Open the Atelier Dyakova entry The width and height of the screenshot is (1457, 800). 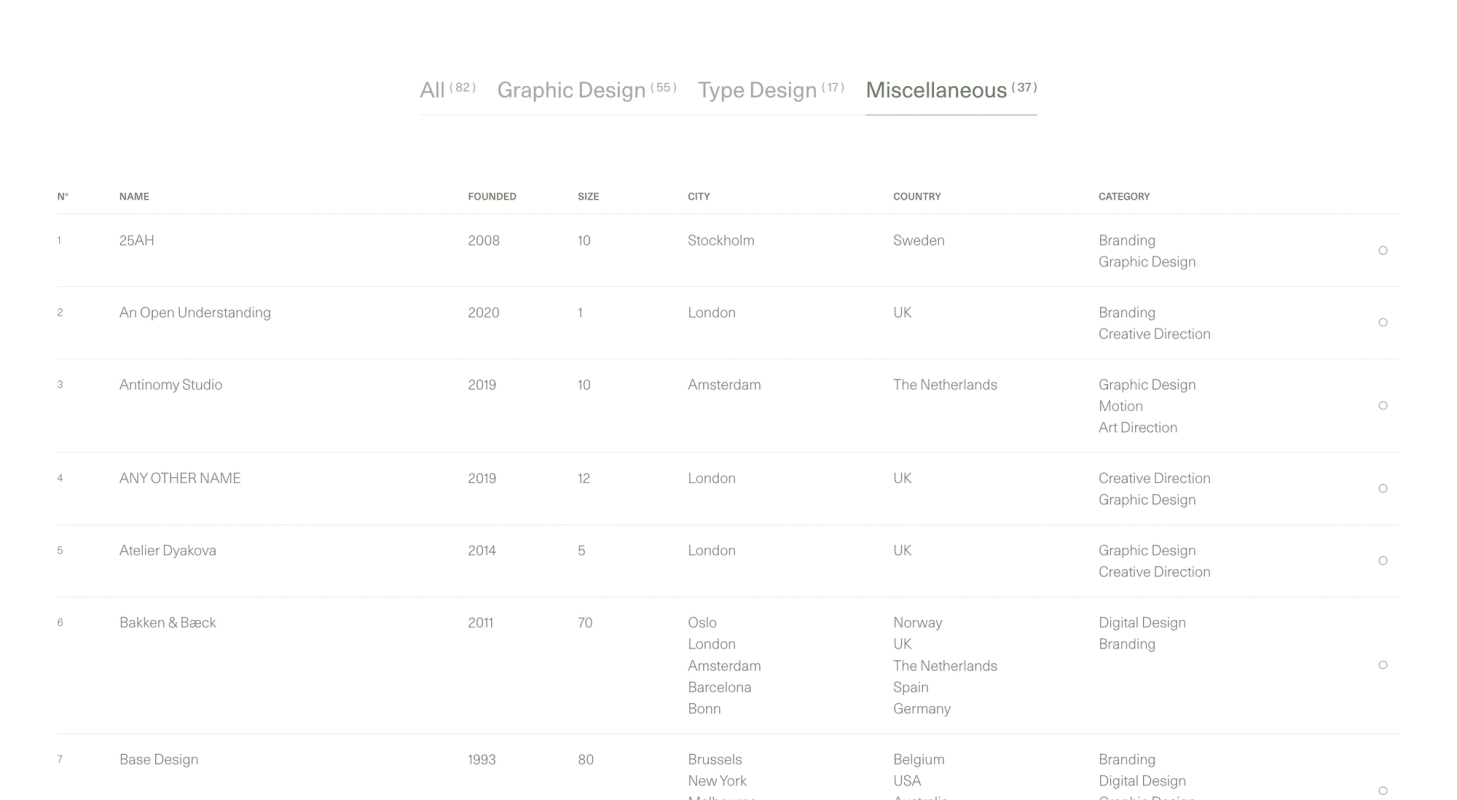[168, 551]
